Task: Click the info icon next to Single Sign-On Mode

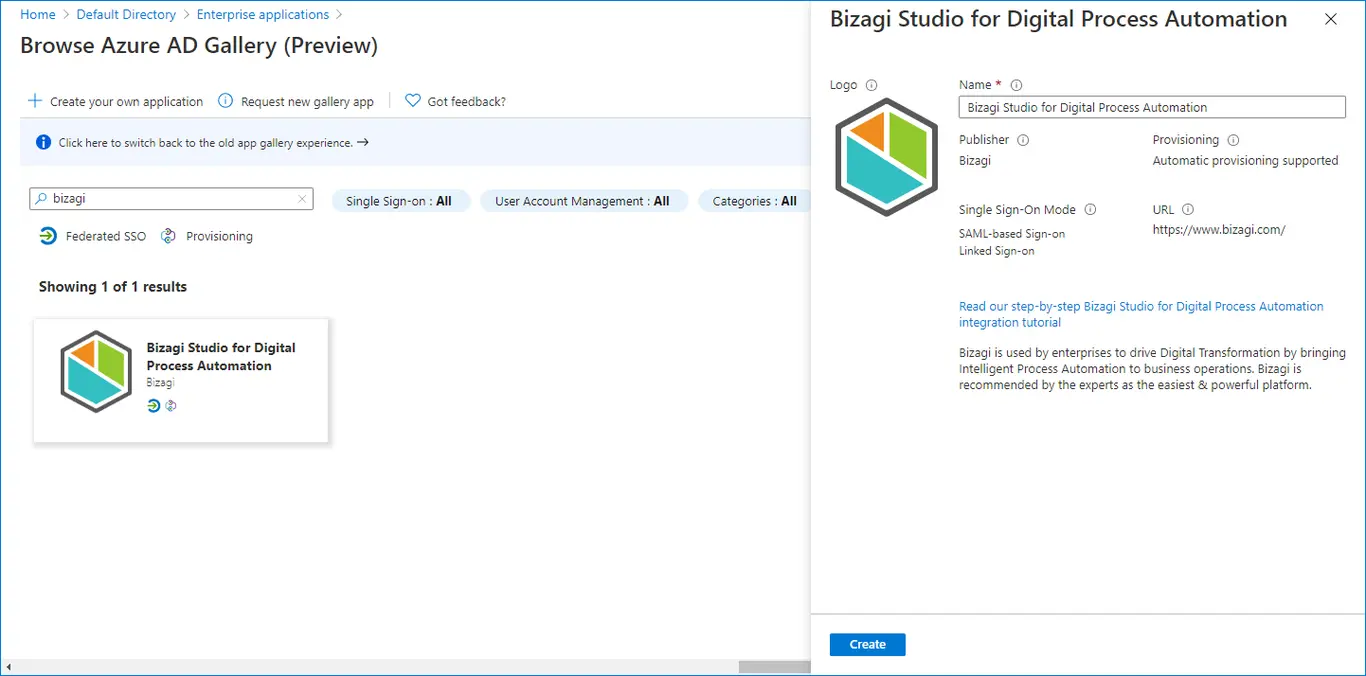Action: point(1090,210)
